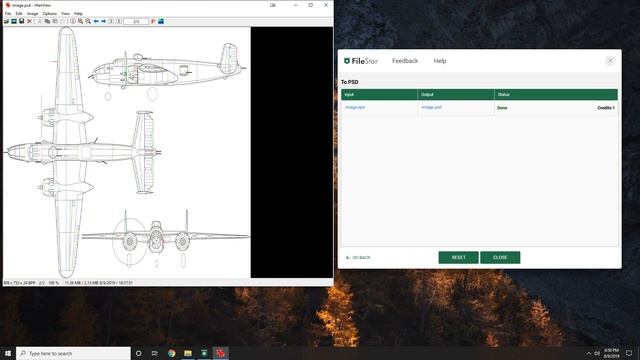Click the airplane image in the IrfanView window
The height and width of the screenshot is (360, 640).
(x=127, y=152)
